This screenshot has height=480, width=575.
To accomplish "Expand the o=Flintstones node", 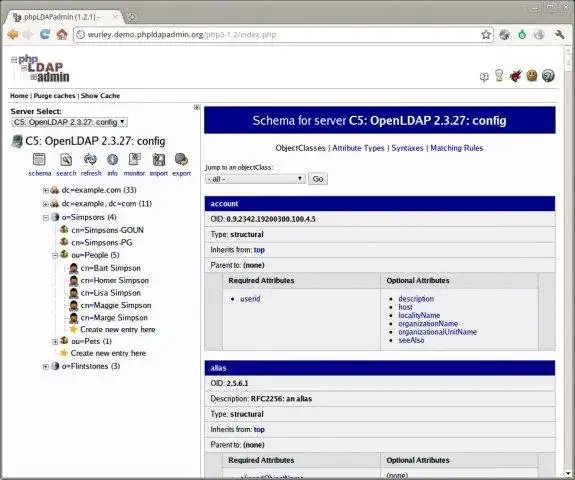I will click(45, 366).
